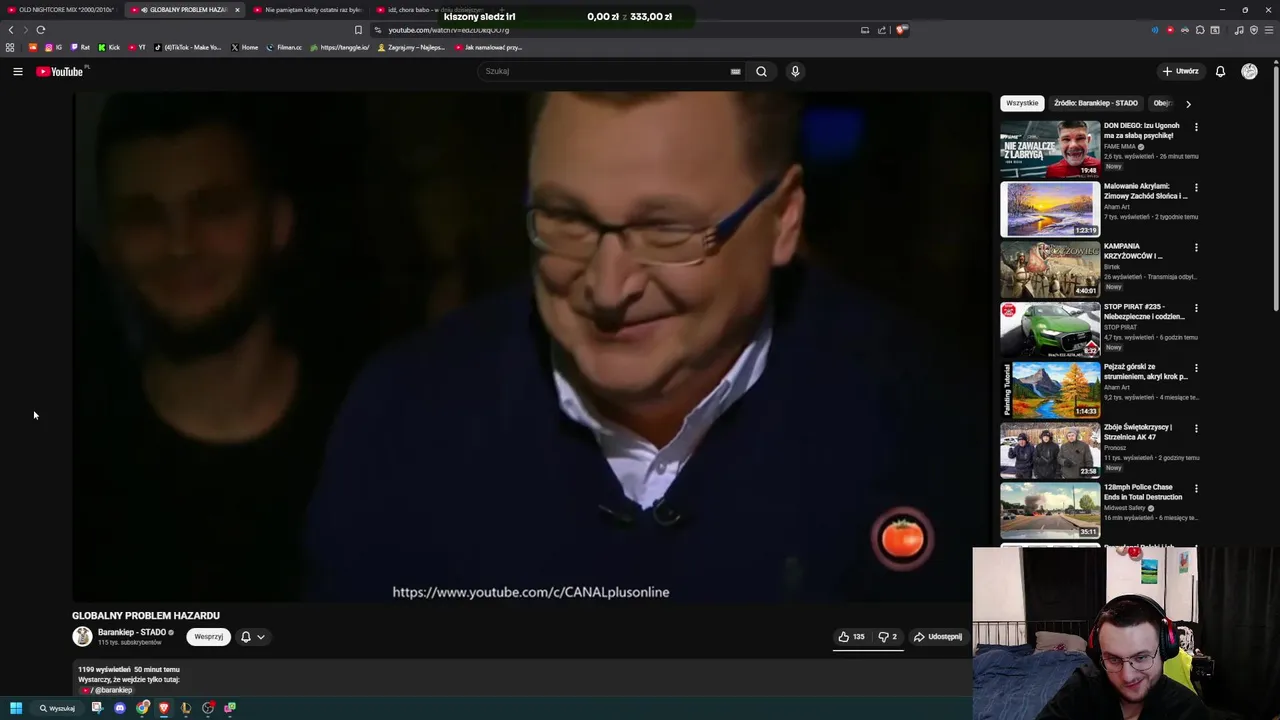Open more options for the DON DIEGO video

click(x=1196, y=127)
